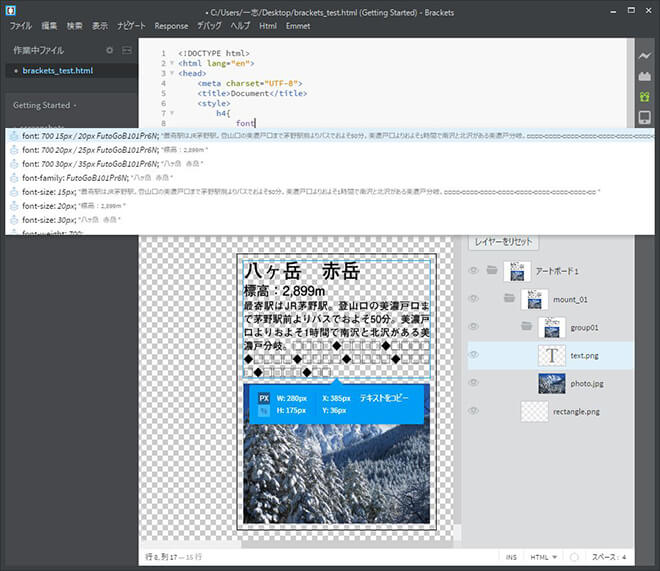The width and height of the screenshot is (660, 571).
Task: Toggle INS insert mode in status bar
Action: tap(511, 557)
